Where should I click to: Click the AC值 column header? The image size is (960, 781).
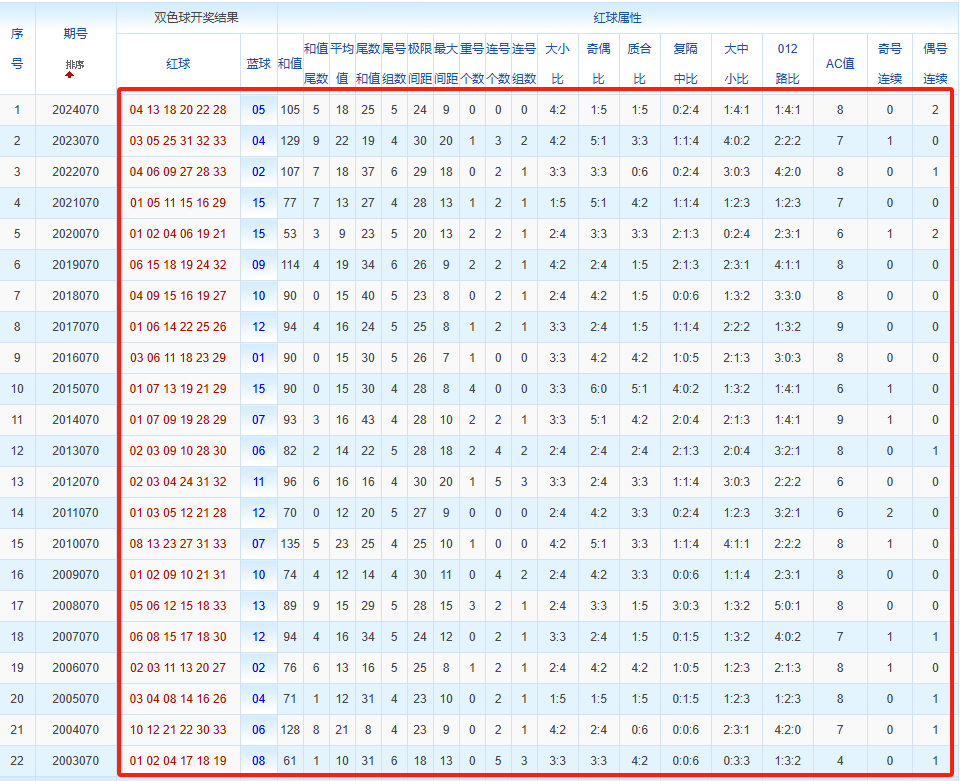(840, 64)
